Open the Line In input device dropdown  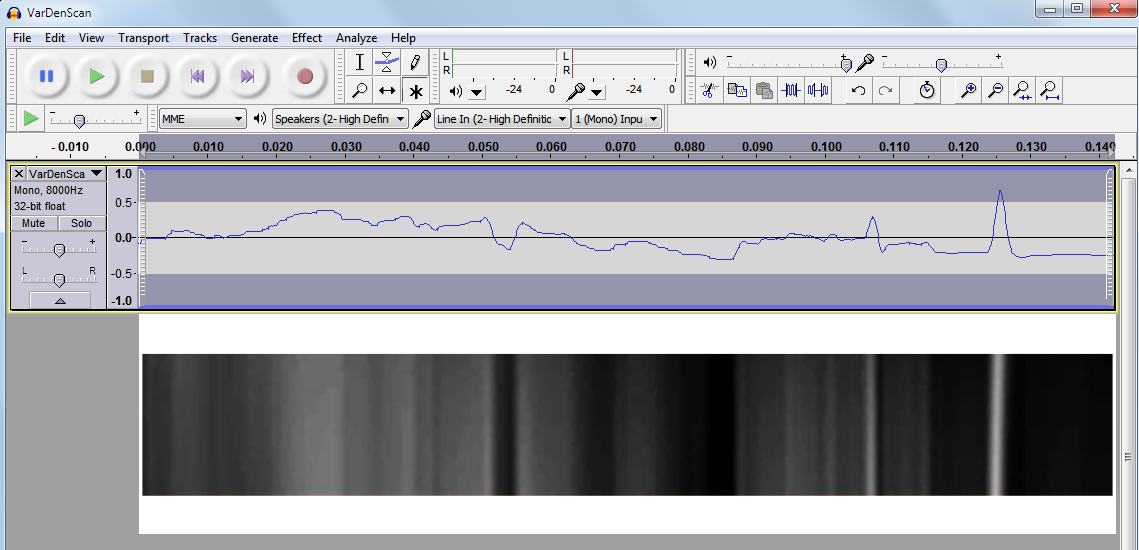coord(502,119)
